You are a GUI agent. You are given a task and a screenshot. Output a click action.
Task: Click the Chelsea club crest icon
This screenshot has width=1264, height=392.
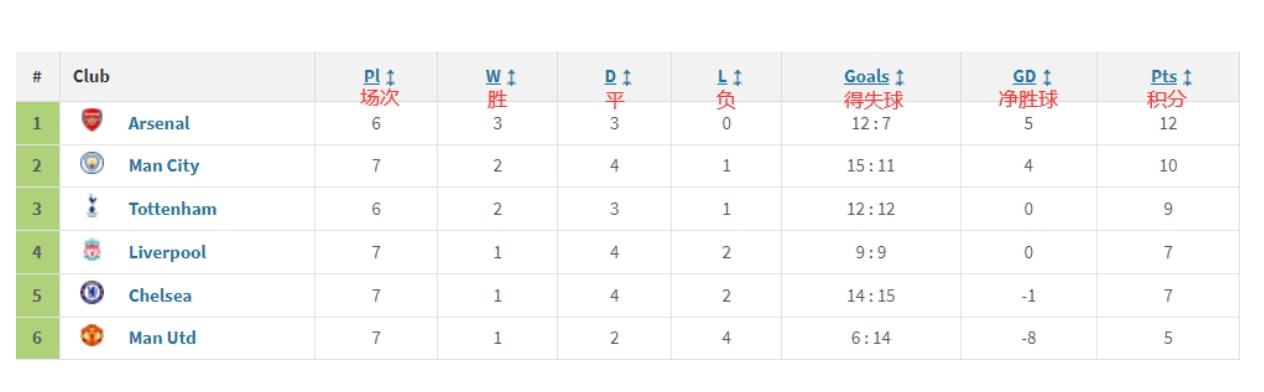coord(92,294)
